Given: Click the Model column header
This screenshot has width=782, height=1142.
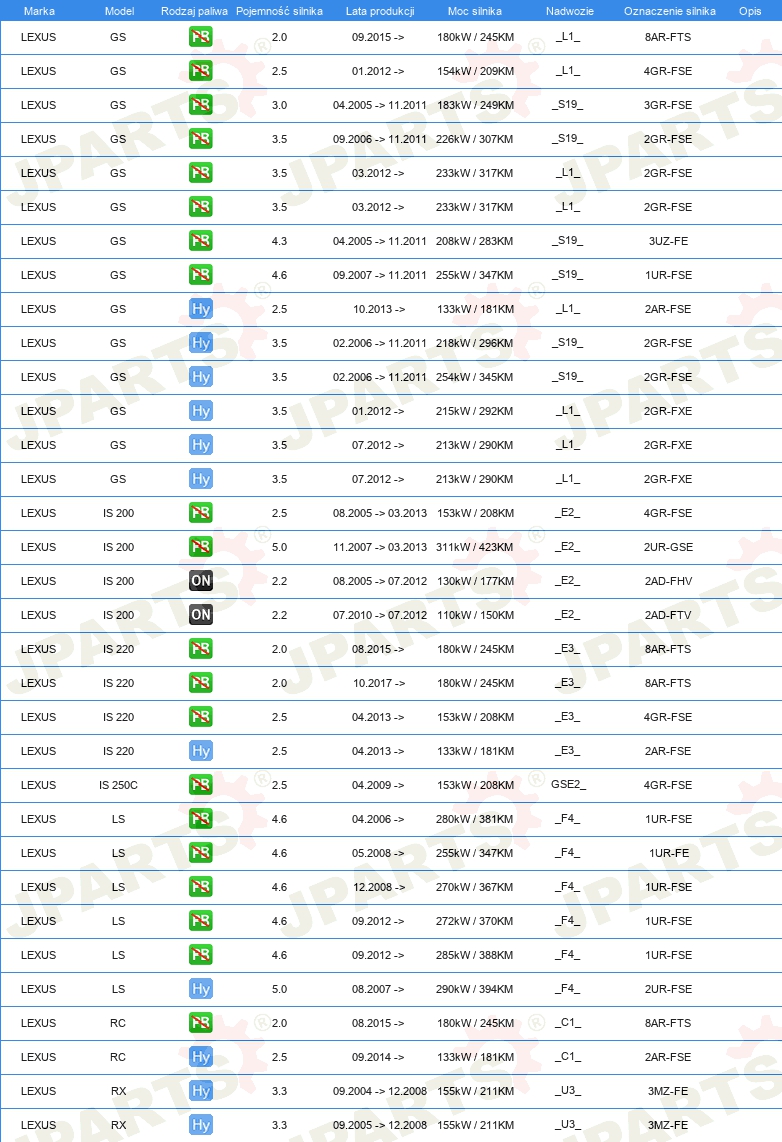Looking at the screenshot, I should 119,11.
